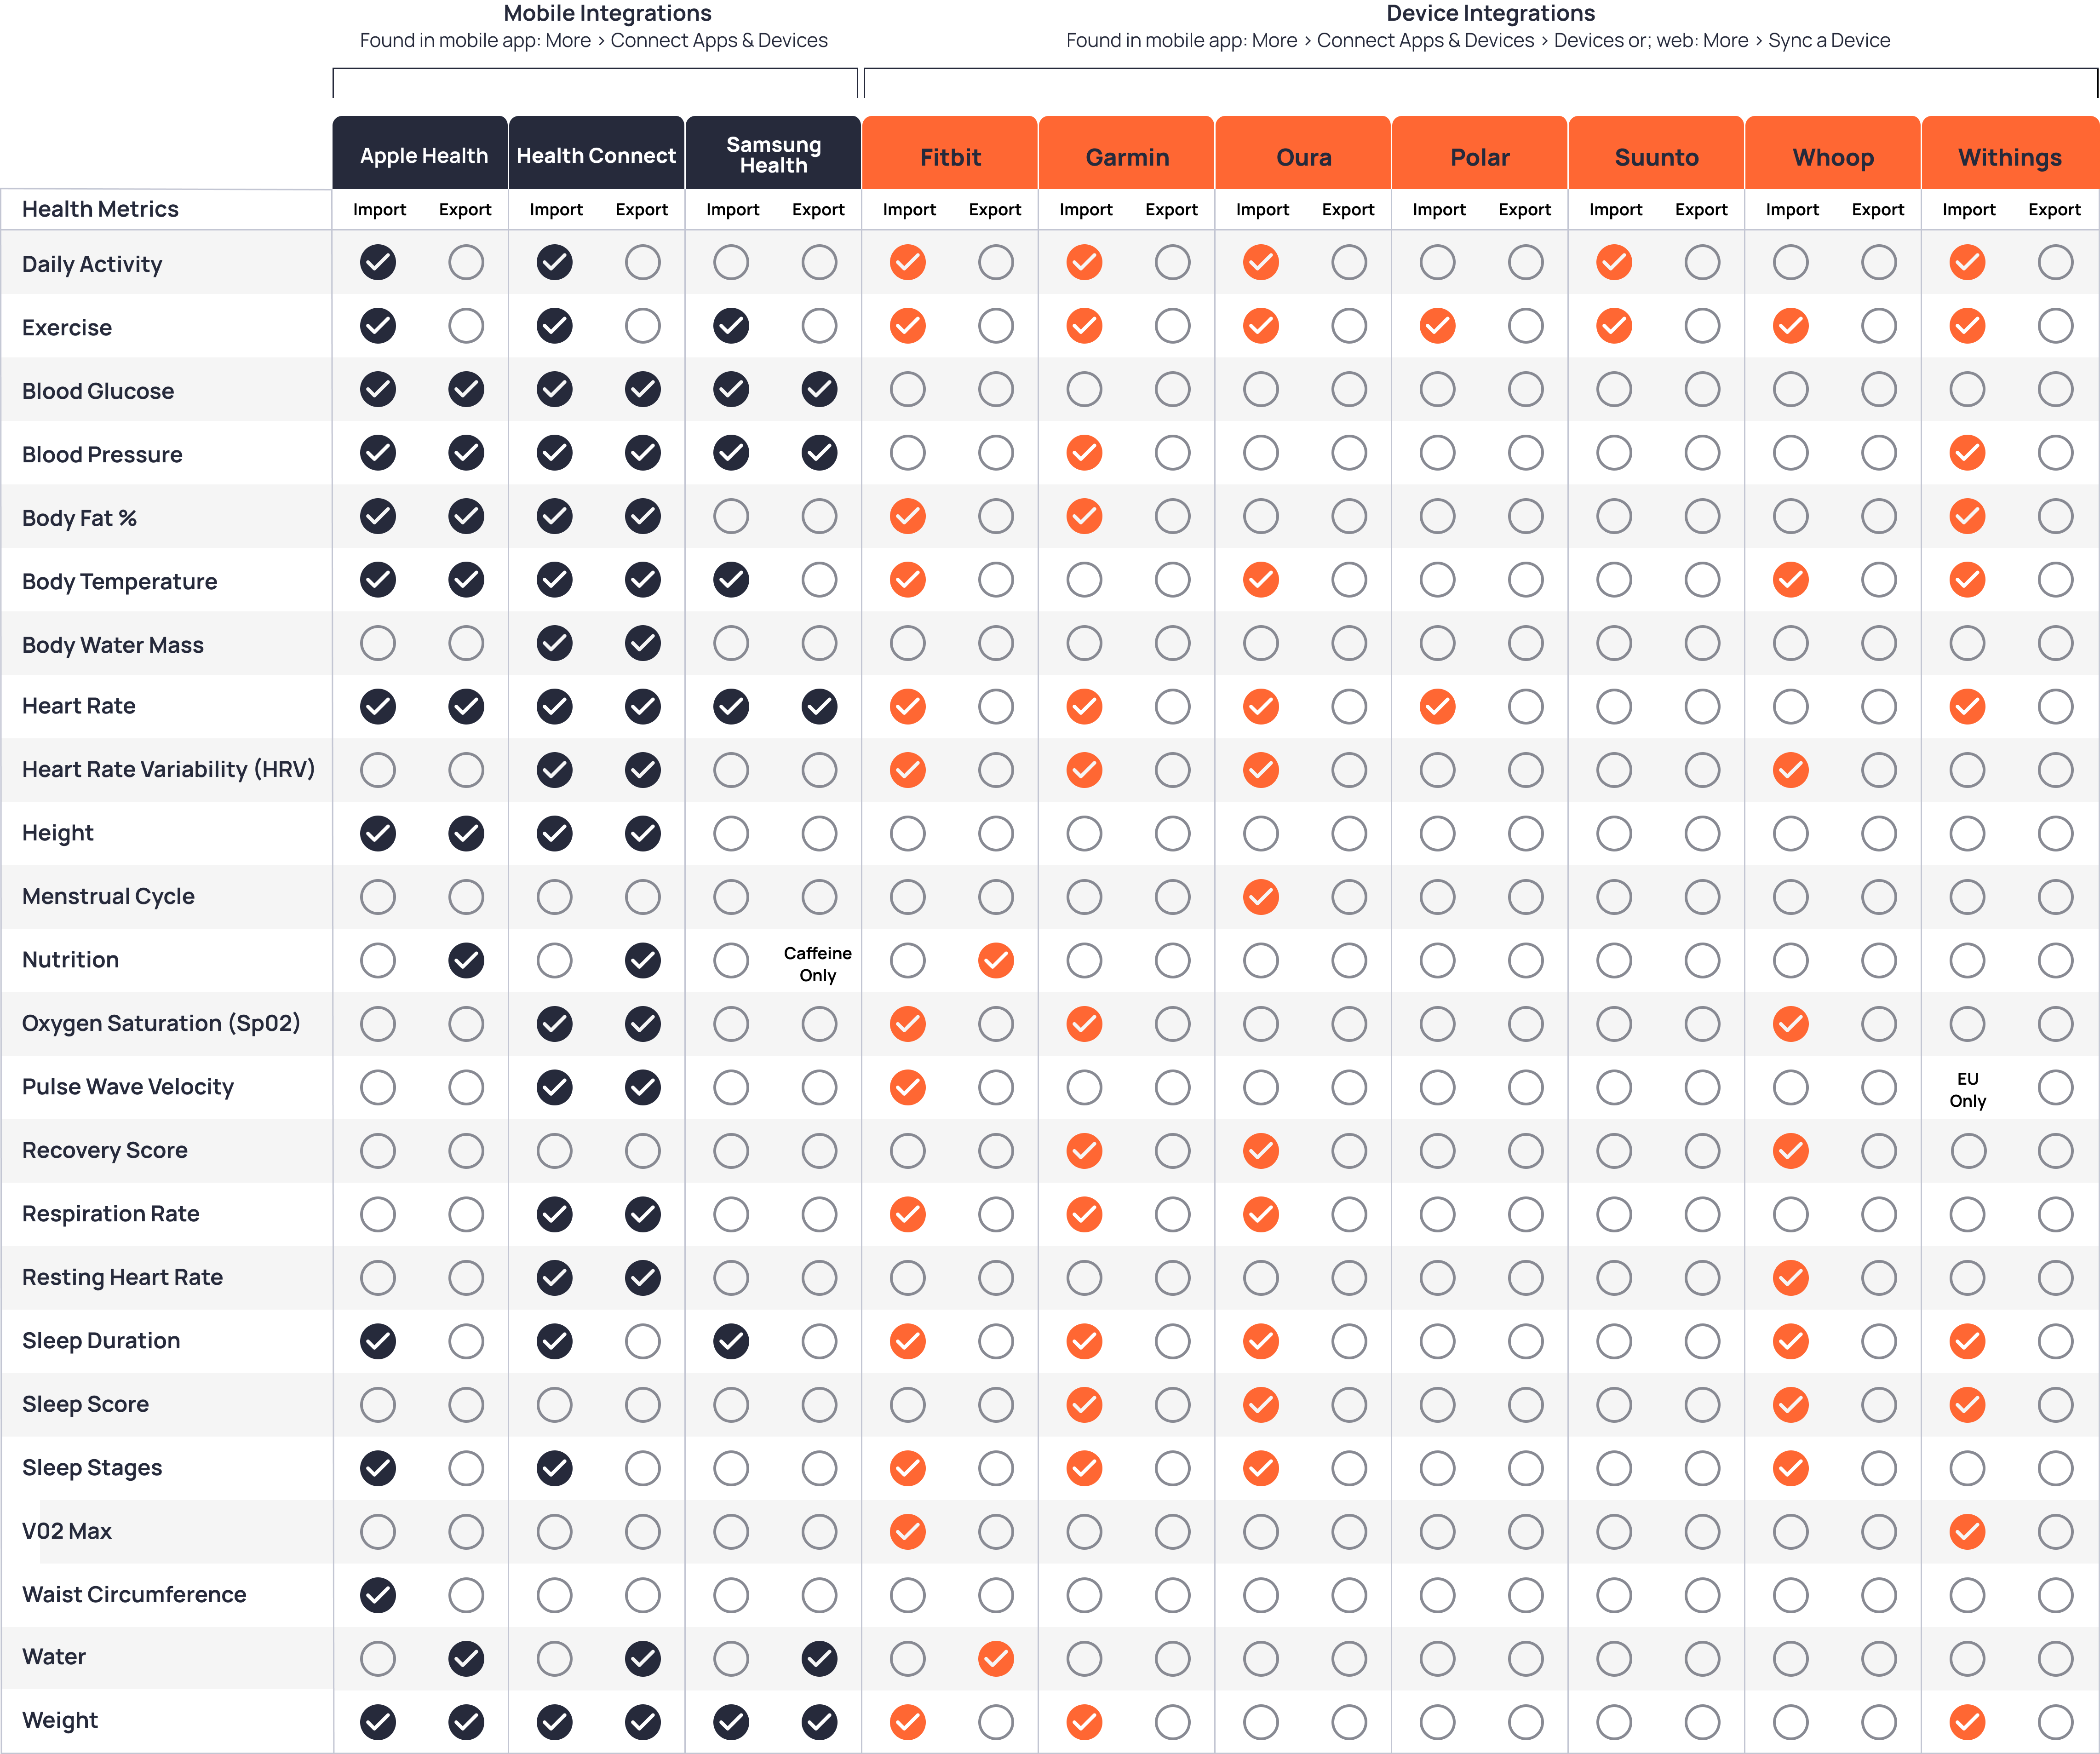Click the Import subheader under Fitbit
This screenshot has height=1754, width=2100.
(909, 210)
